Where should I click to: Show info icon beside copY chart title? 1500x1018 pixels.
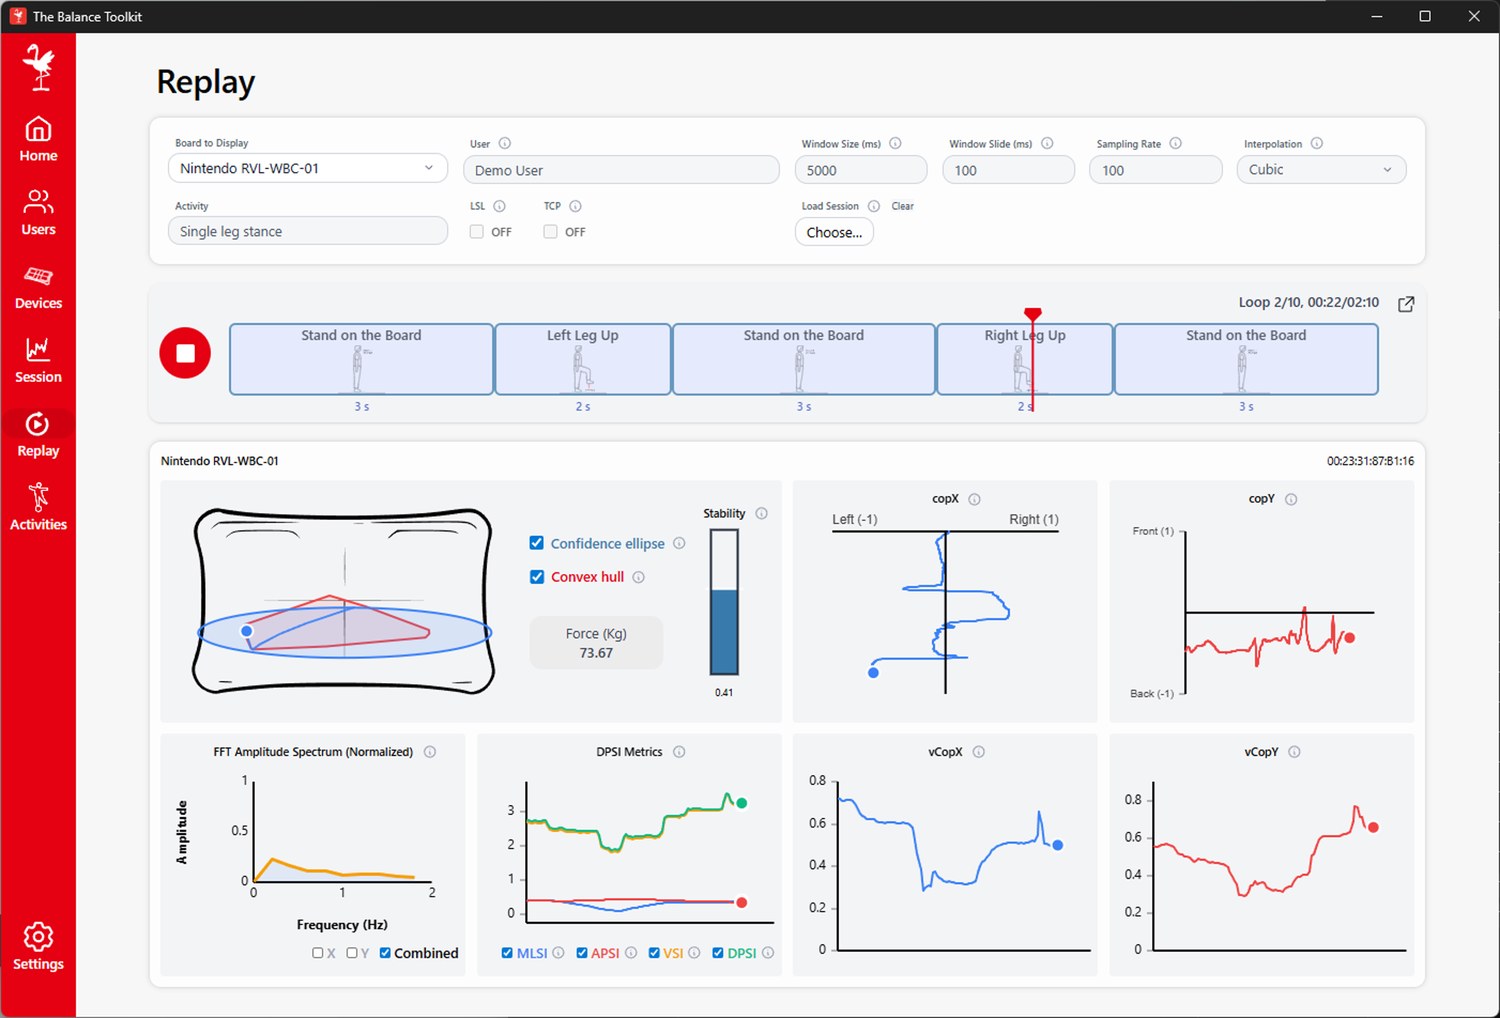click(x=1291, y=499)
